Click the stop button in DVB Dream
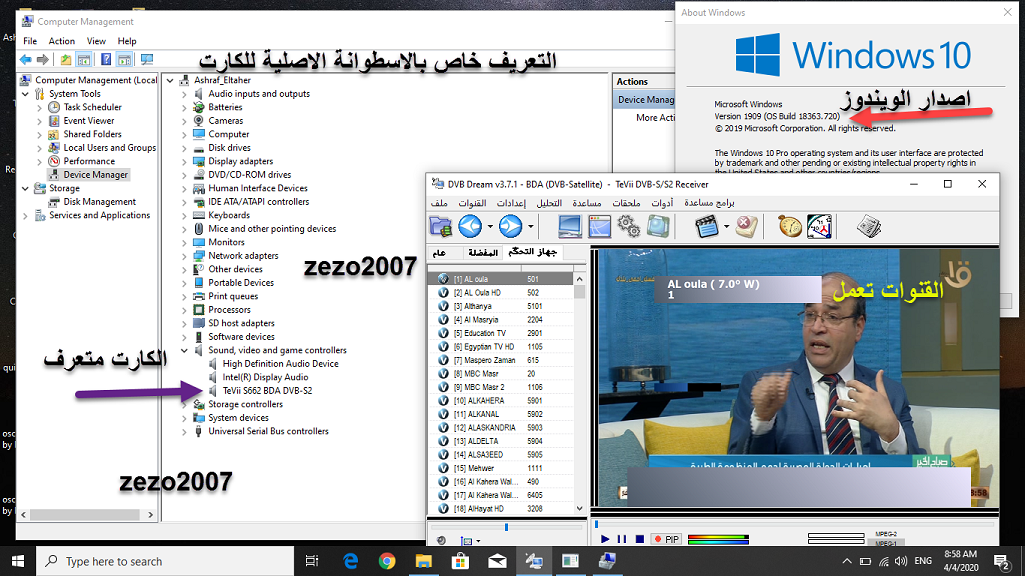 tap(640, 539)
